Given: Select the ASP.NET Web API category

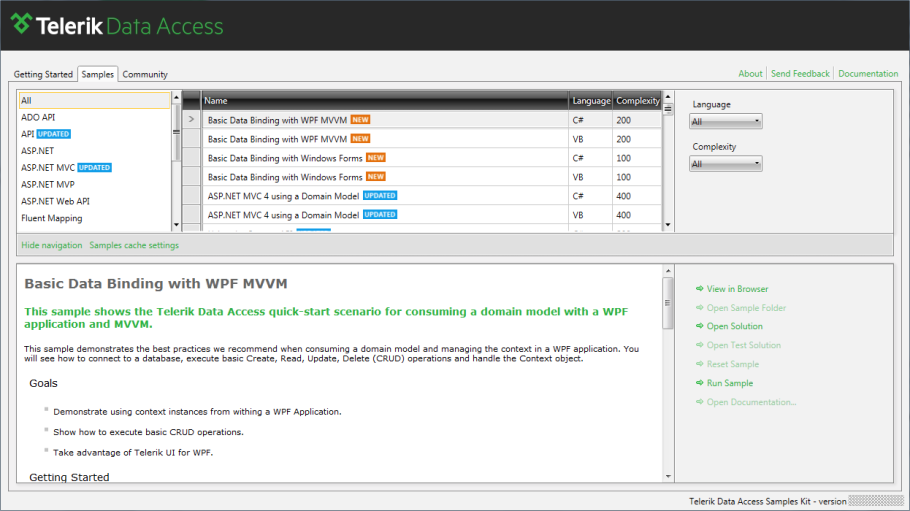Looking at the screenshot, I should click(95, 201).
